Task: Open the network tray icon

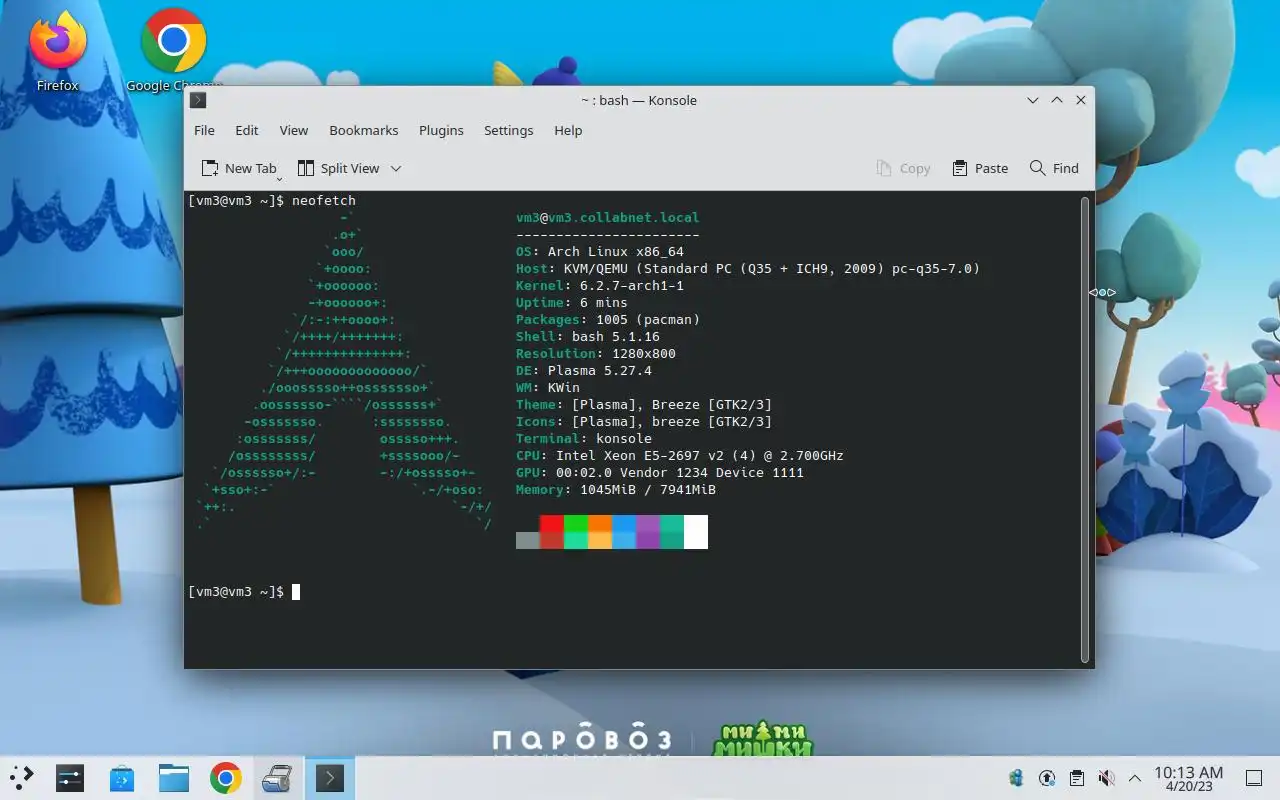Action: tap(1017, 778)
